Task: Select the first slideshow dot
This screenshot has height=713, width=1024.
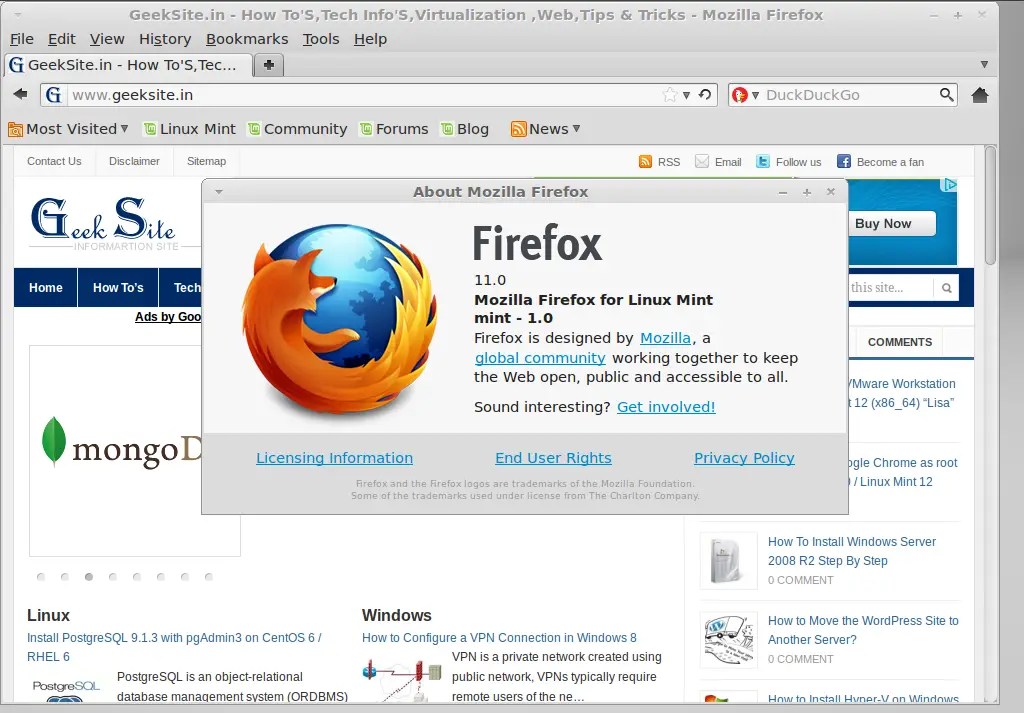Action: coord(41,577)
